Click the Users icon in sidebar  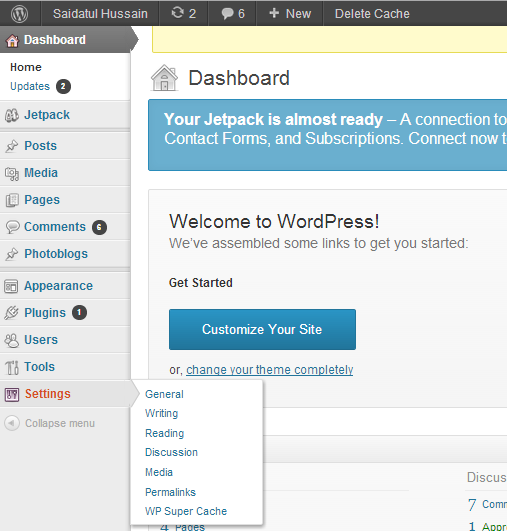[x=12, y=340]
